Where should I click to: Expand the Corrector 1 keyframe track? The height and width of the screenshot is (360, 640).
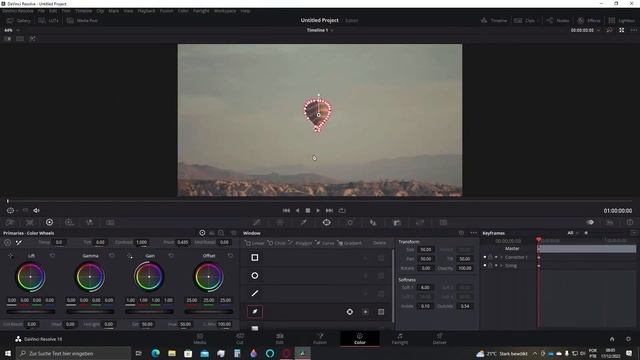[x=501, y=258]
